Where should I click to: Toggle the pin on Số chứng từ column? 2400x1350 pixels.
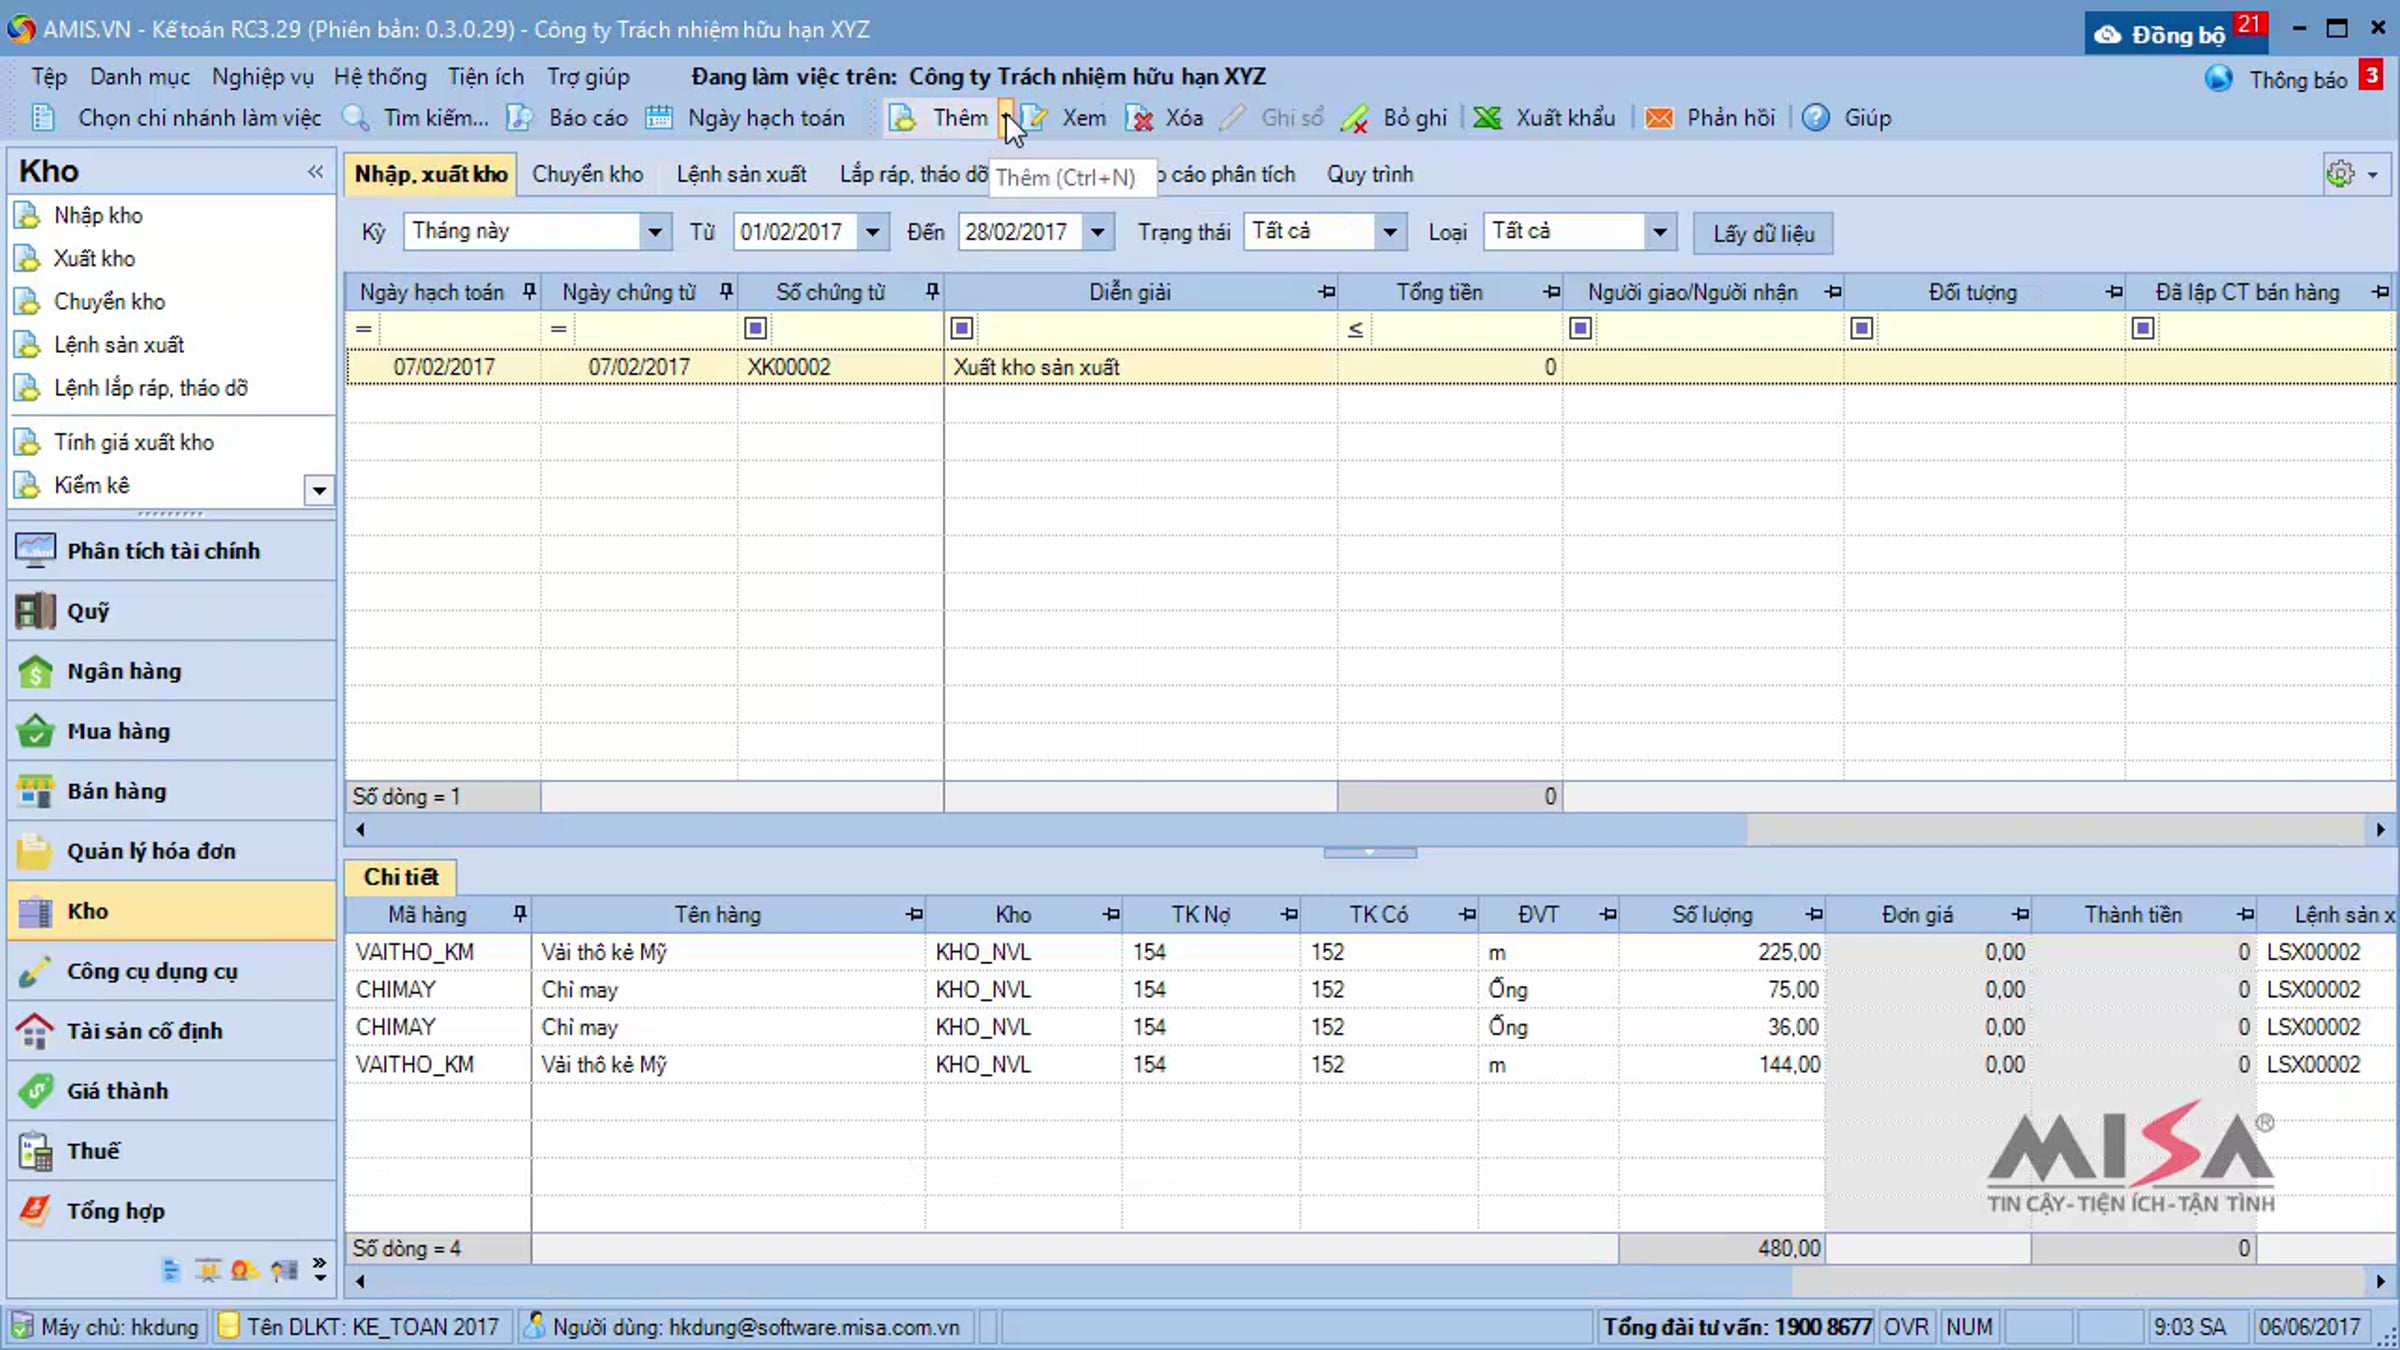(x=932, y=292)
